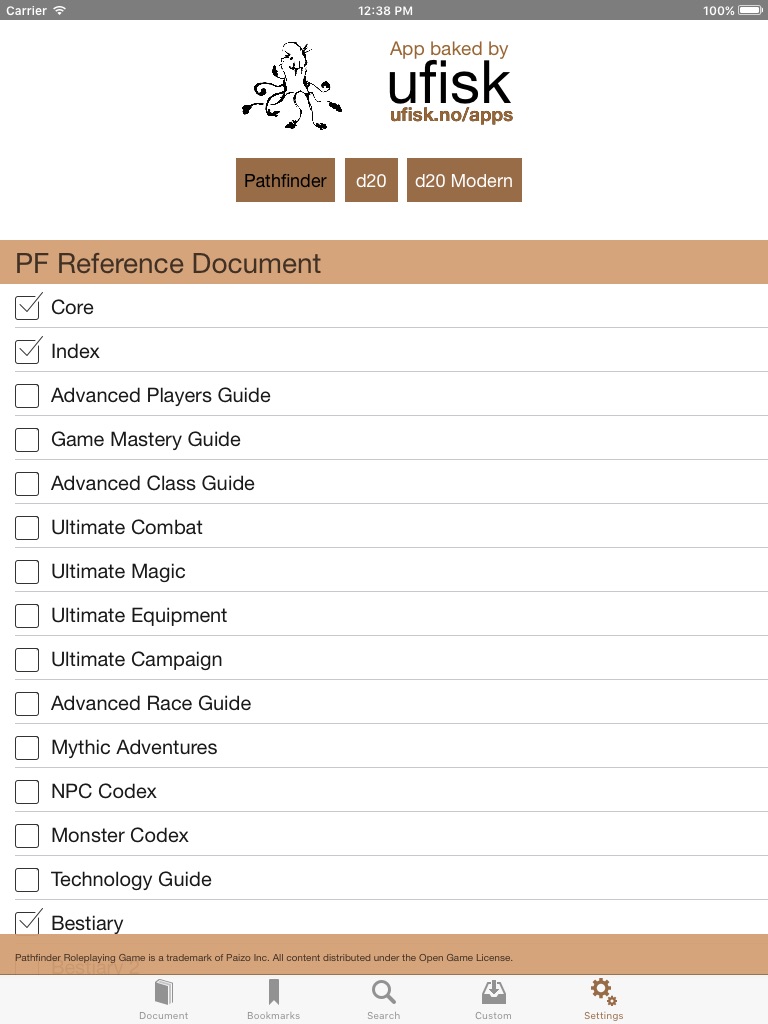Tap the Wi-Fi status bar icon
Screen dimensions: 768x1024
click(59, 10)
